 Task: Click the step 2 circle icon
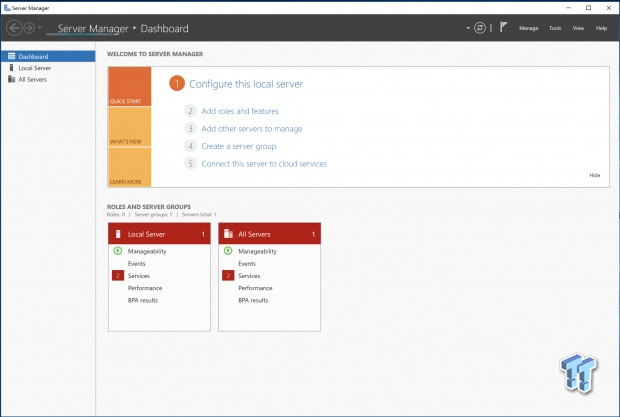pos(190,111)
